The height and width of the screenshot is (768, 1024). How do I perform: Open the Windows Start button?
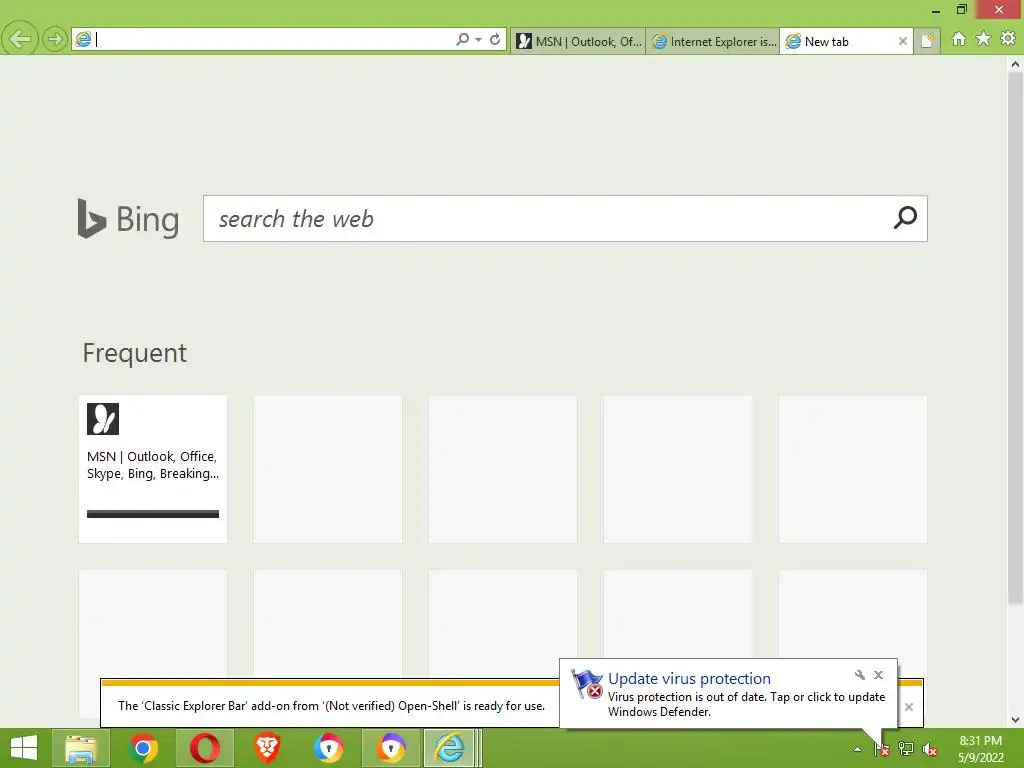24,748
